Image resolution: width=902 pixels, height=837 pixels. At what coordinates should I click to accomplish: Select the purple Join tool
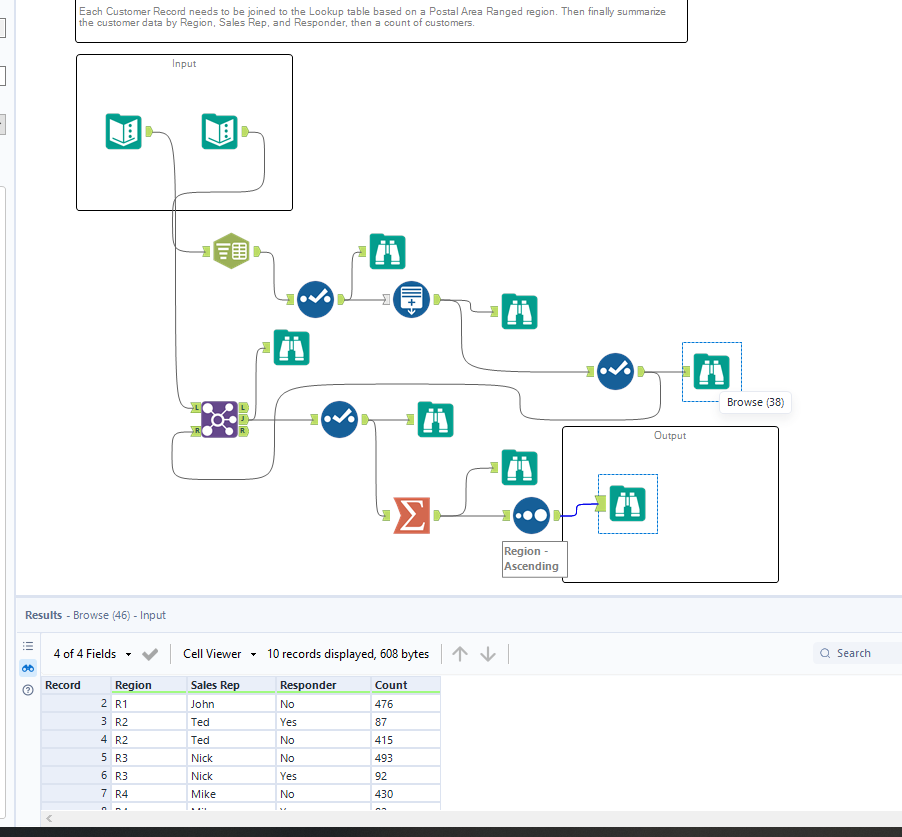tap(219, 419)
